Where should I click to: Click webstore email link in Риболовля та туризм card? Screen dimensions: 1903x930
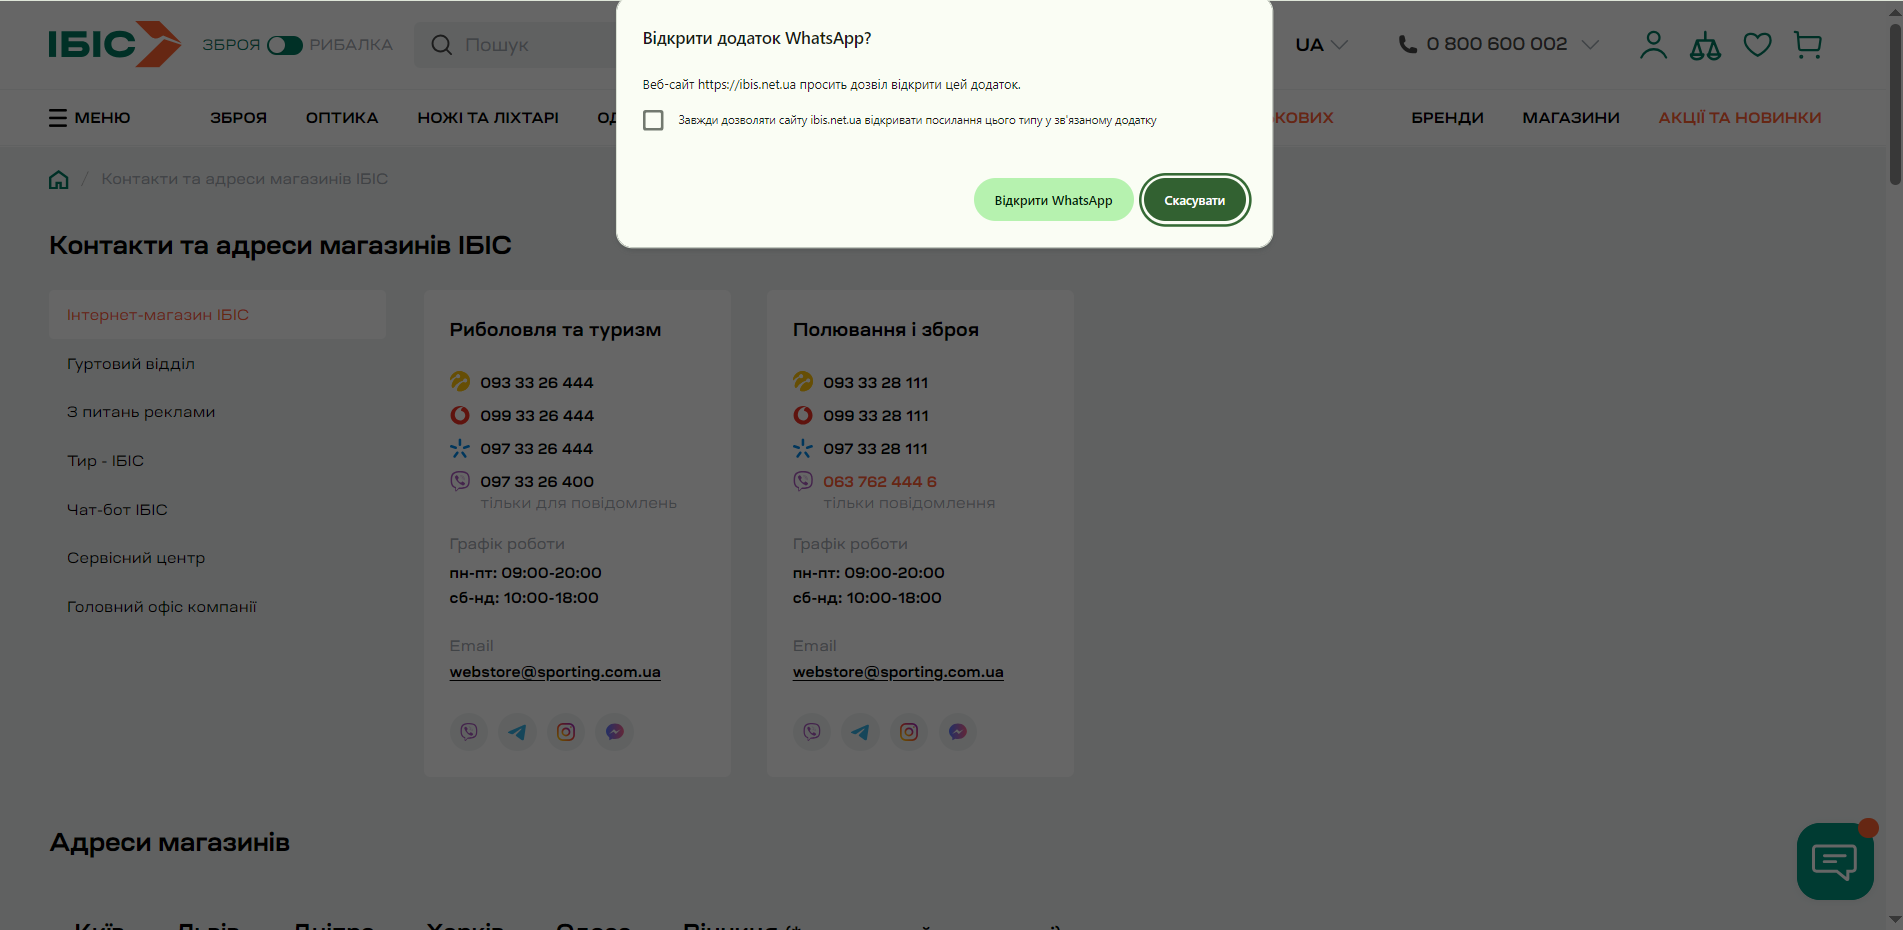point(555,672)
